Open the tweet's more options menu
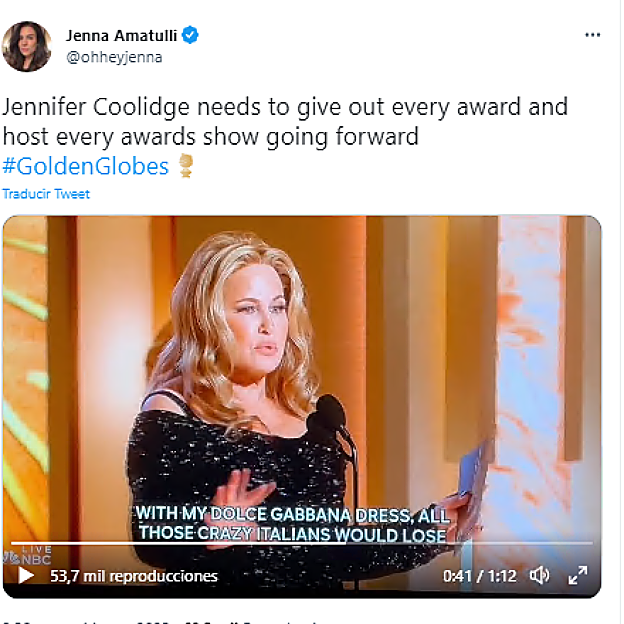 (x=593, y=35)
